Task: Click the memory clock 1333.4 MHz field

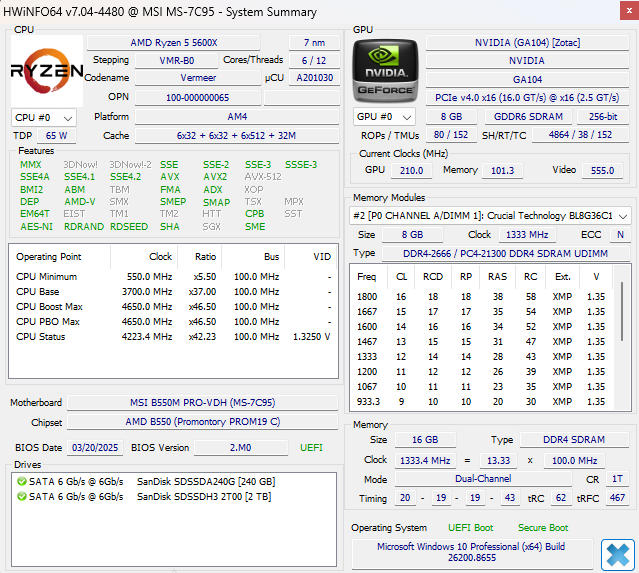Action: click(425, 461)
